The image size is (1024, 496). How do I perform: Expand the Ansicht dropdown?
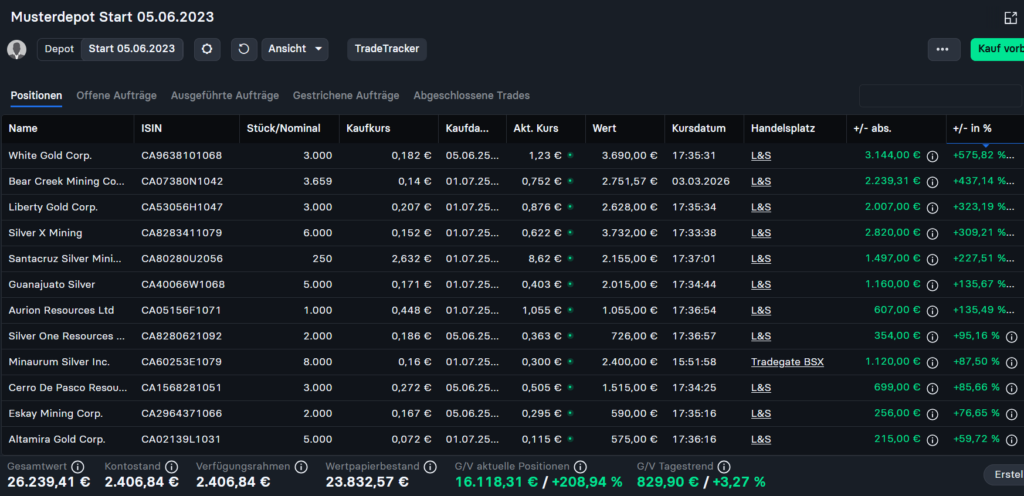pyautogui.click(x=295, y=49)
